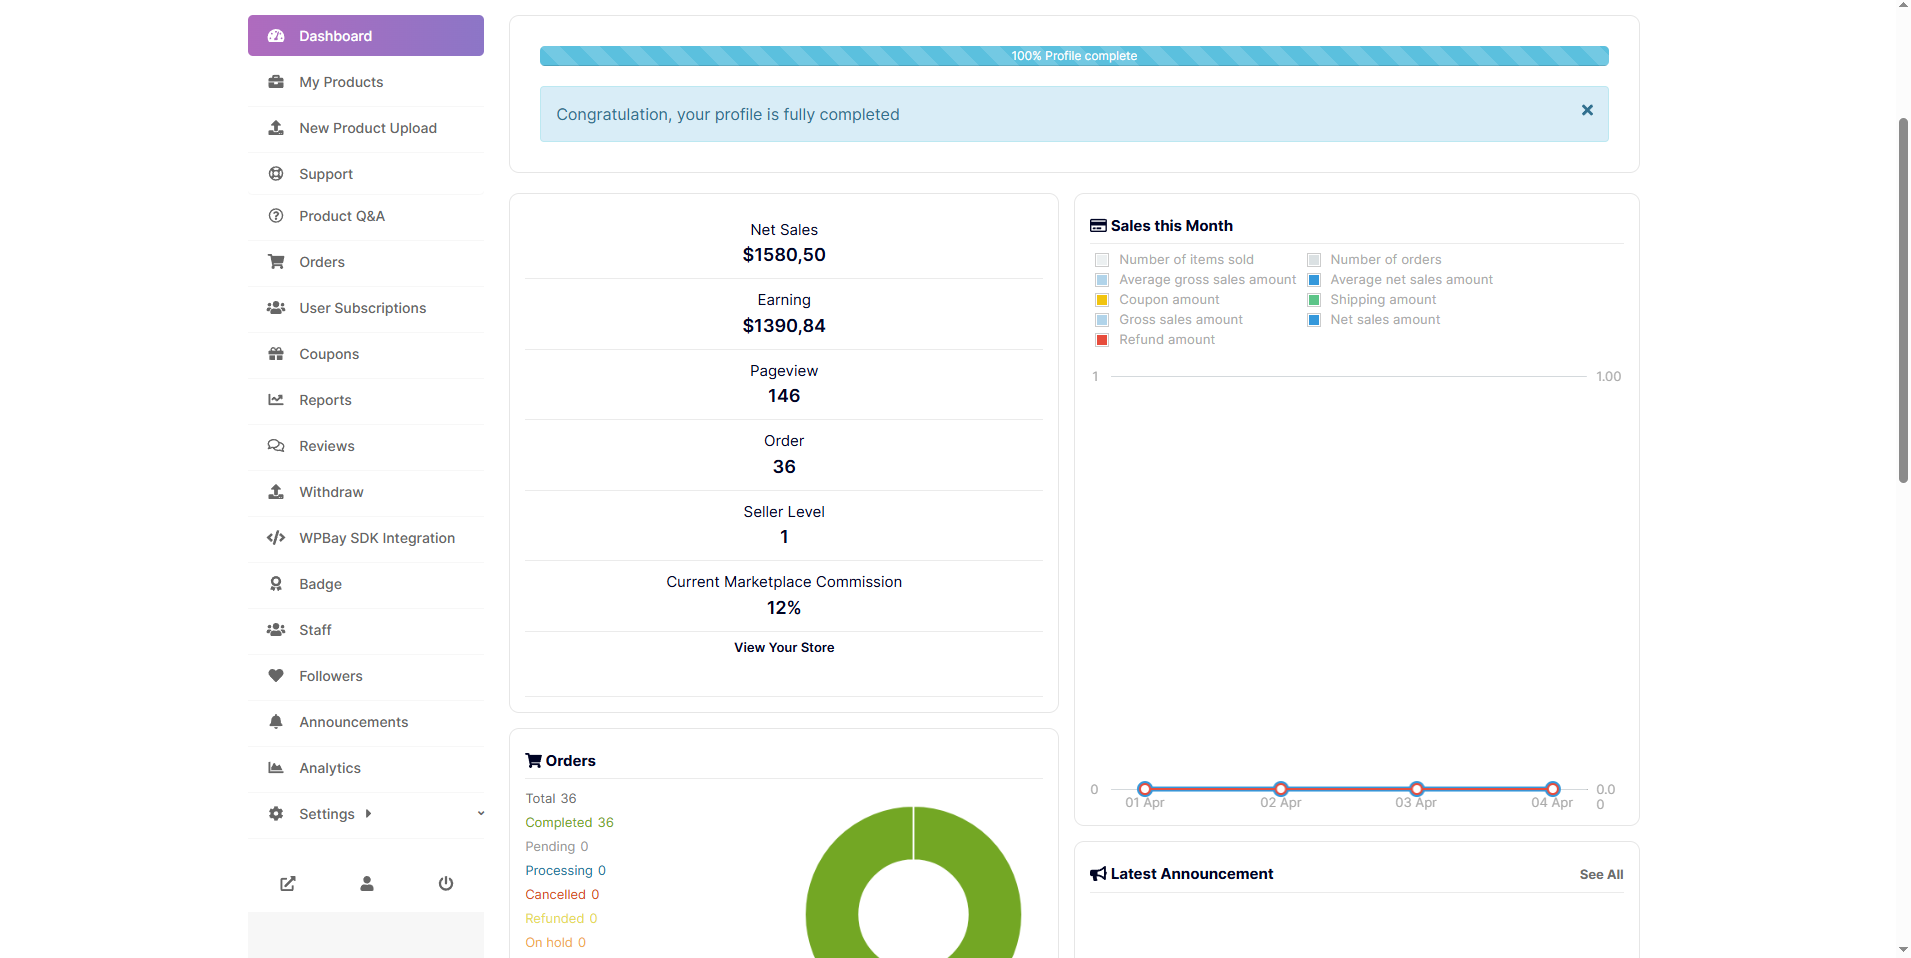Toggle Coupon amount legend series
This screenshot has width=1911, height=958.
1157,300
